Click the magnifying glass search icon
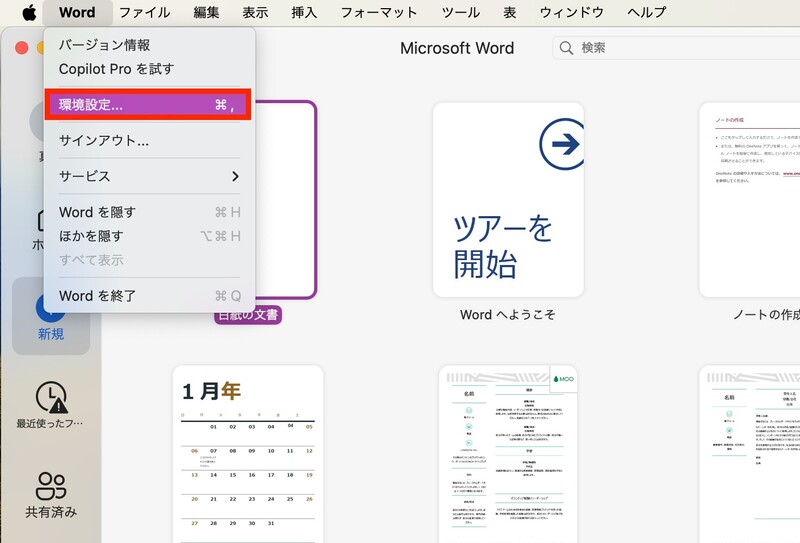The height and width of the screenshot is (543, 800). 566,48
